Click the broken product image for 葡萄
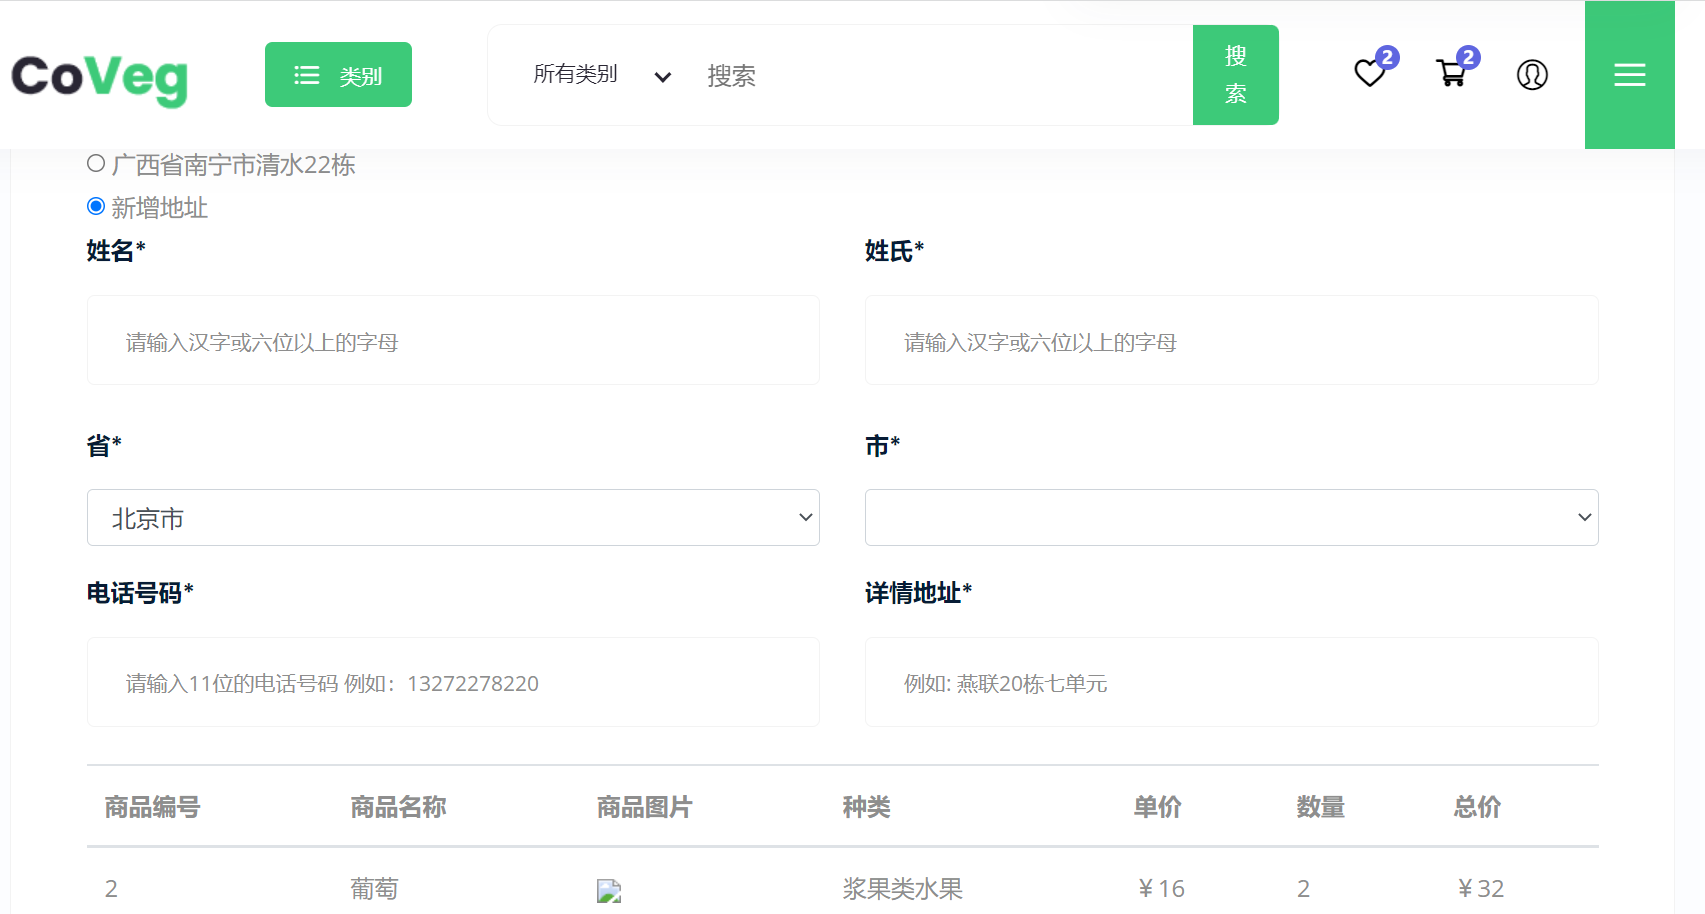 [609, 890]
